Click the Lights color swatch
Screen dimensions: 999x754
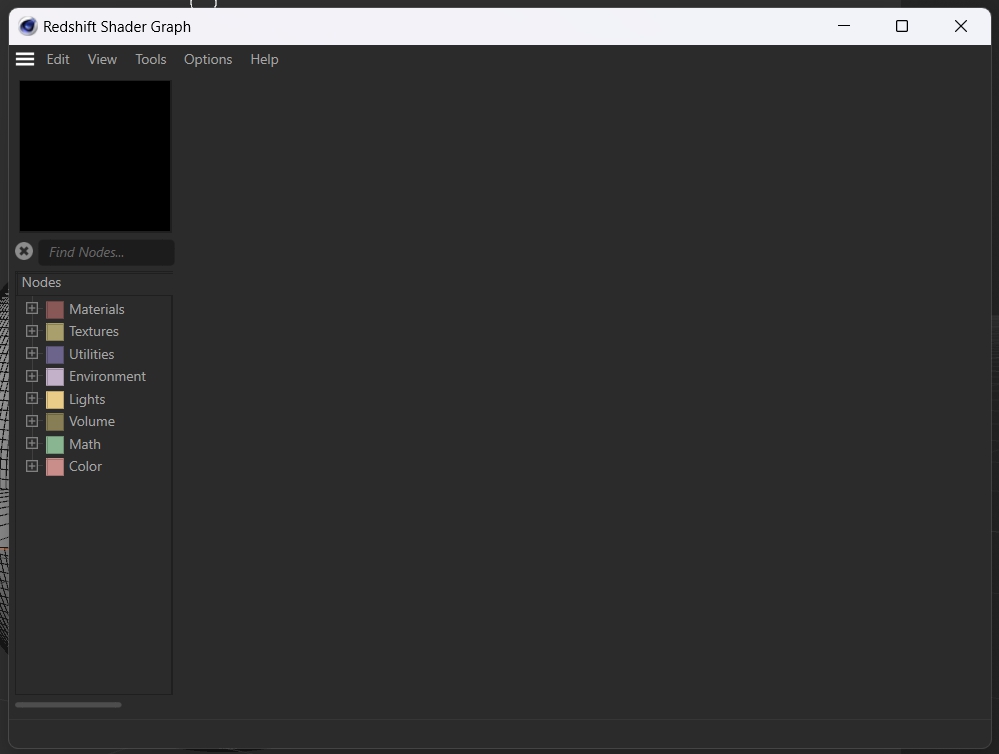pos(55,400)
